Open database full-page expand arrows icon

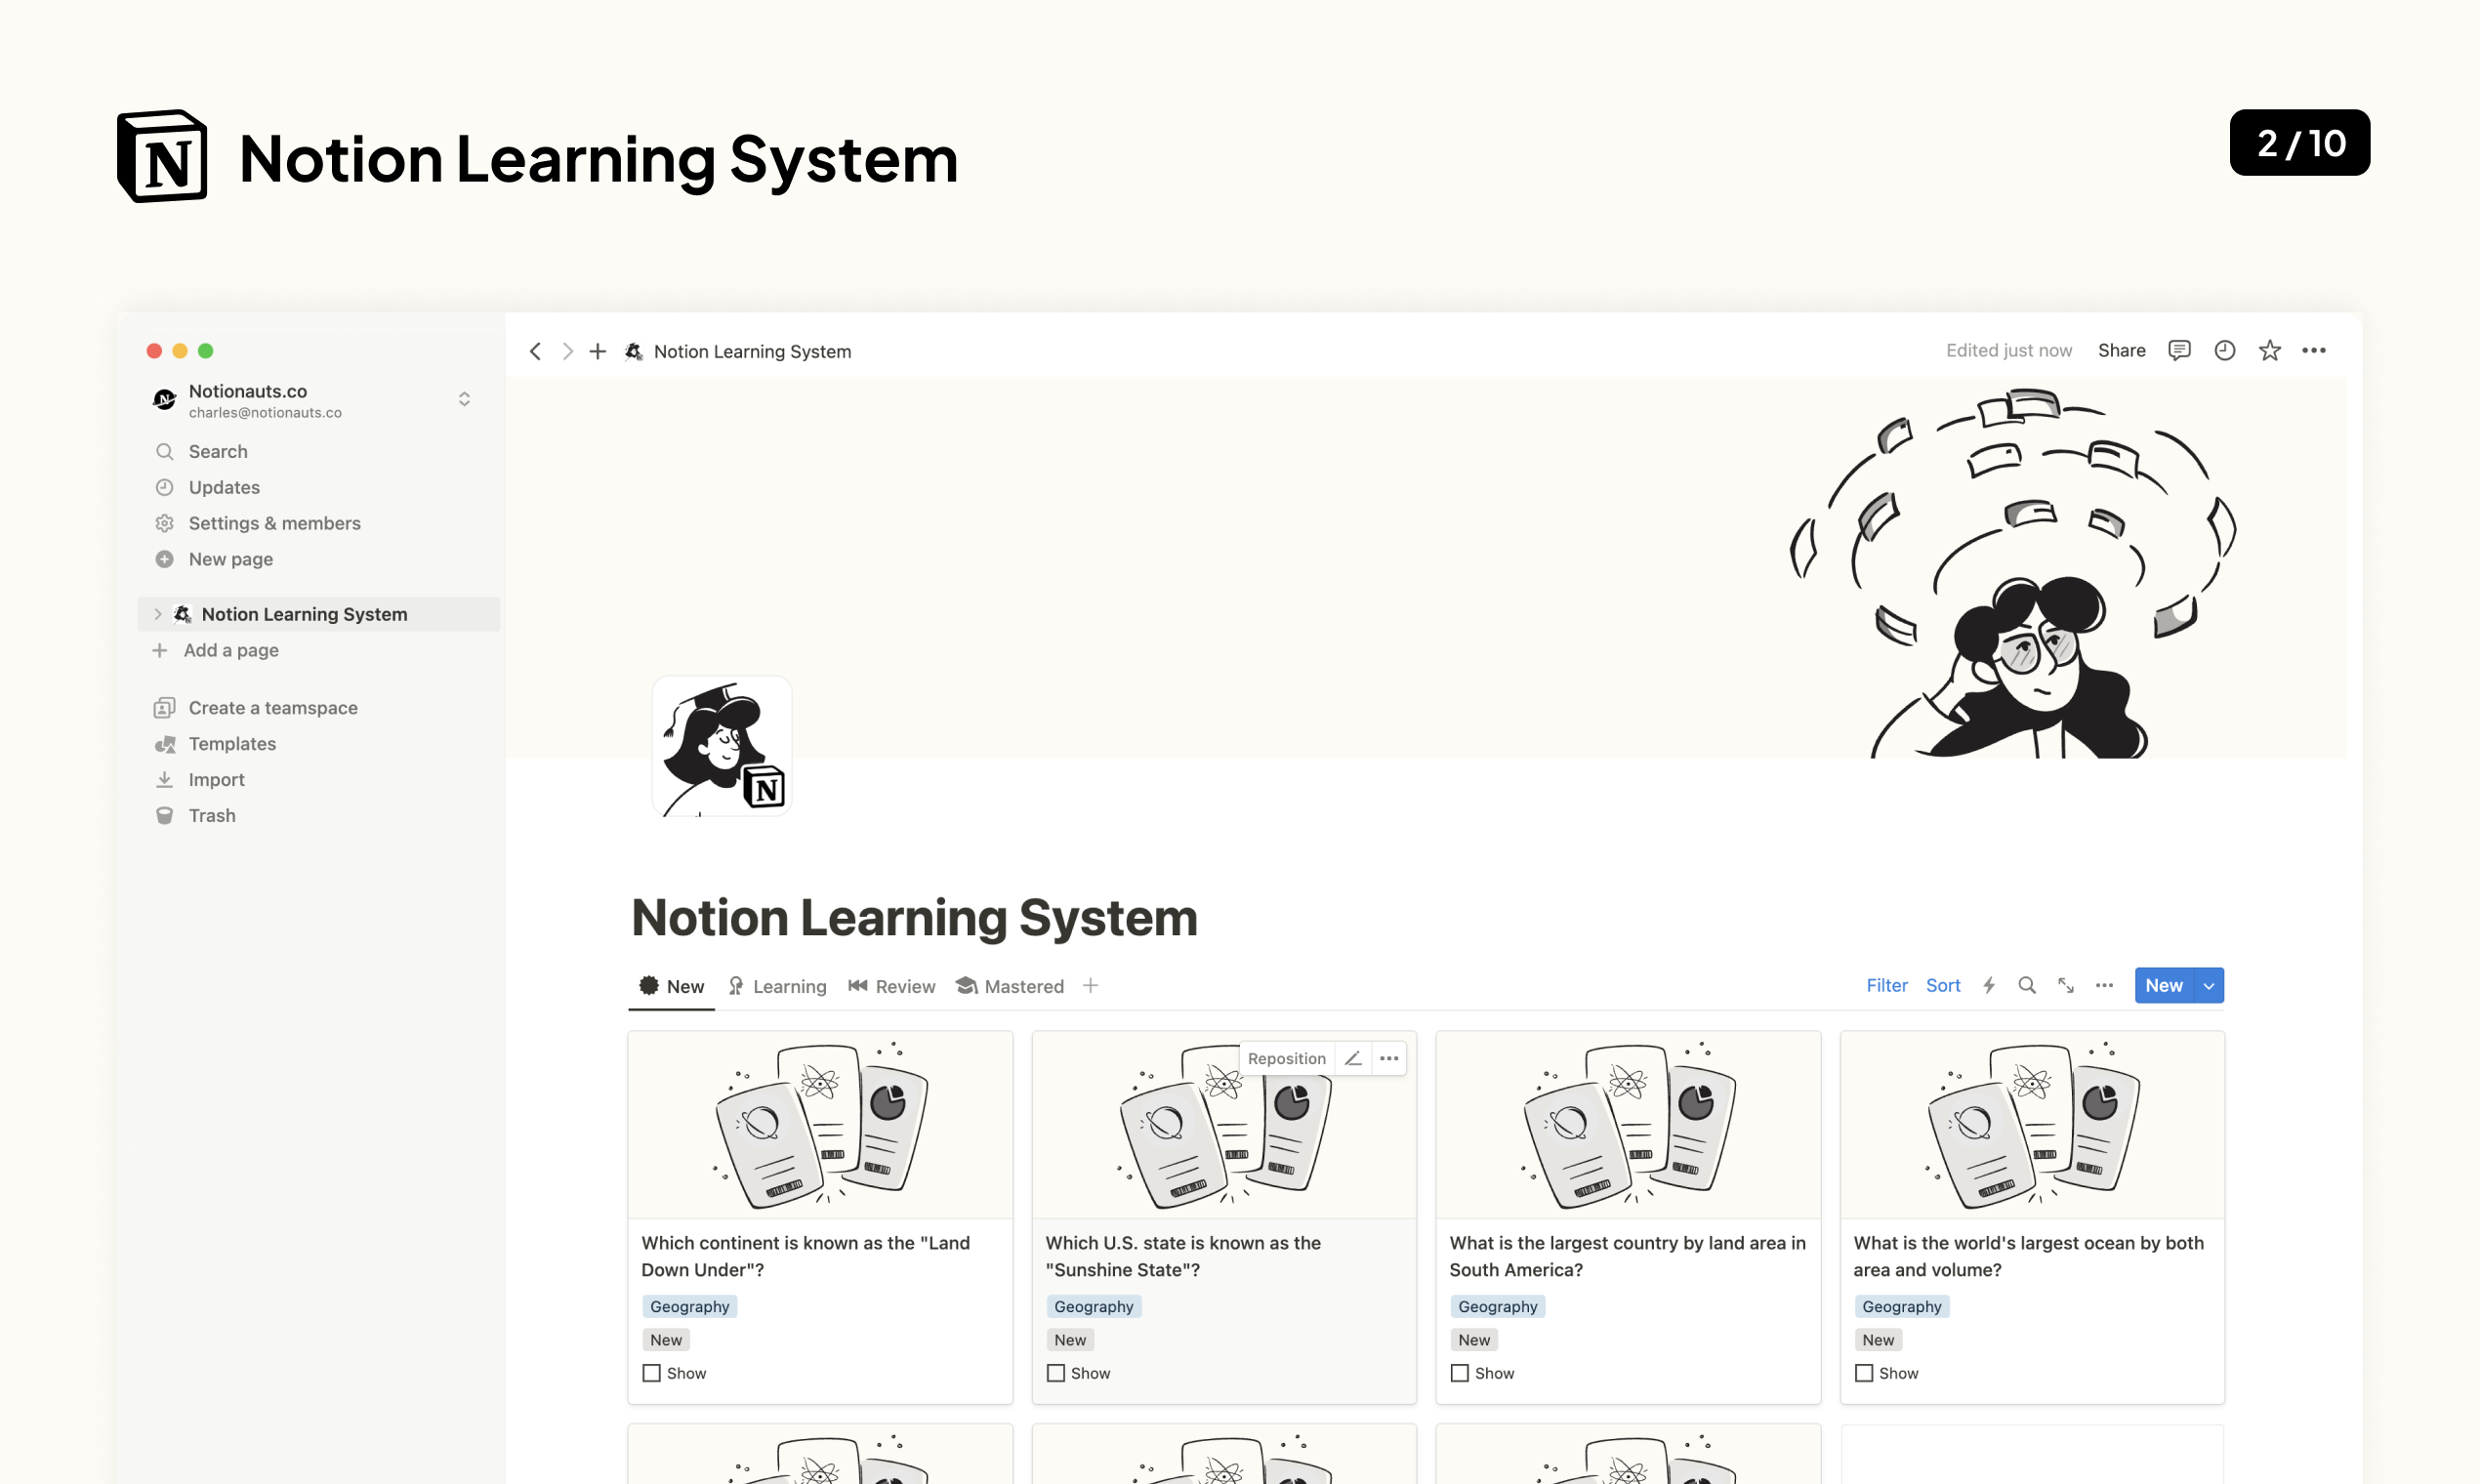click(x=2066, y=985)
